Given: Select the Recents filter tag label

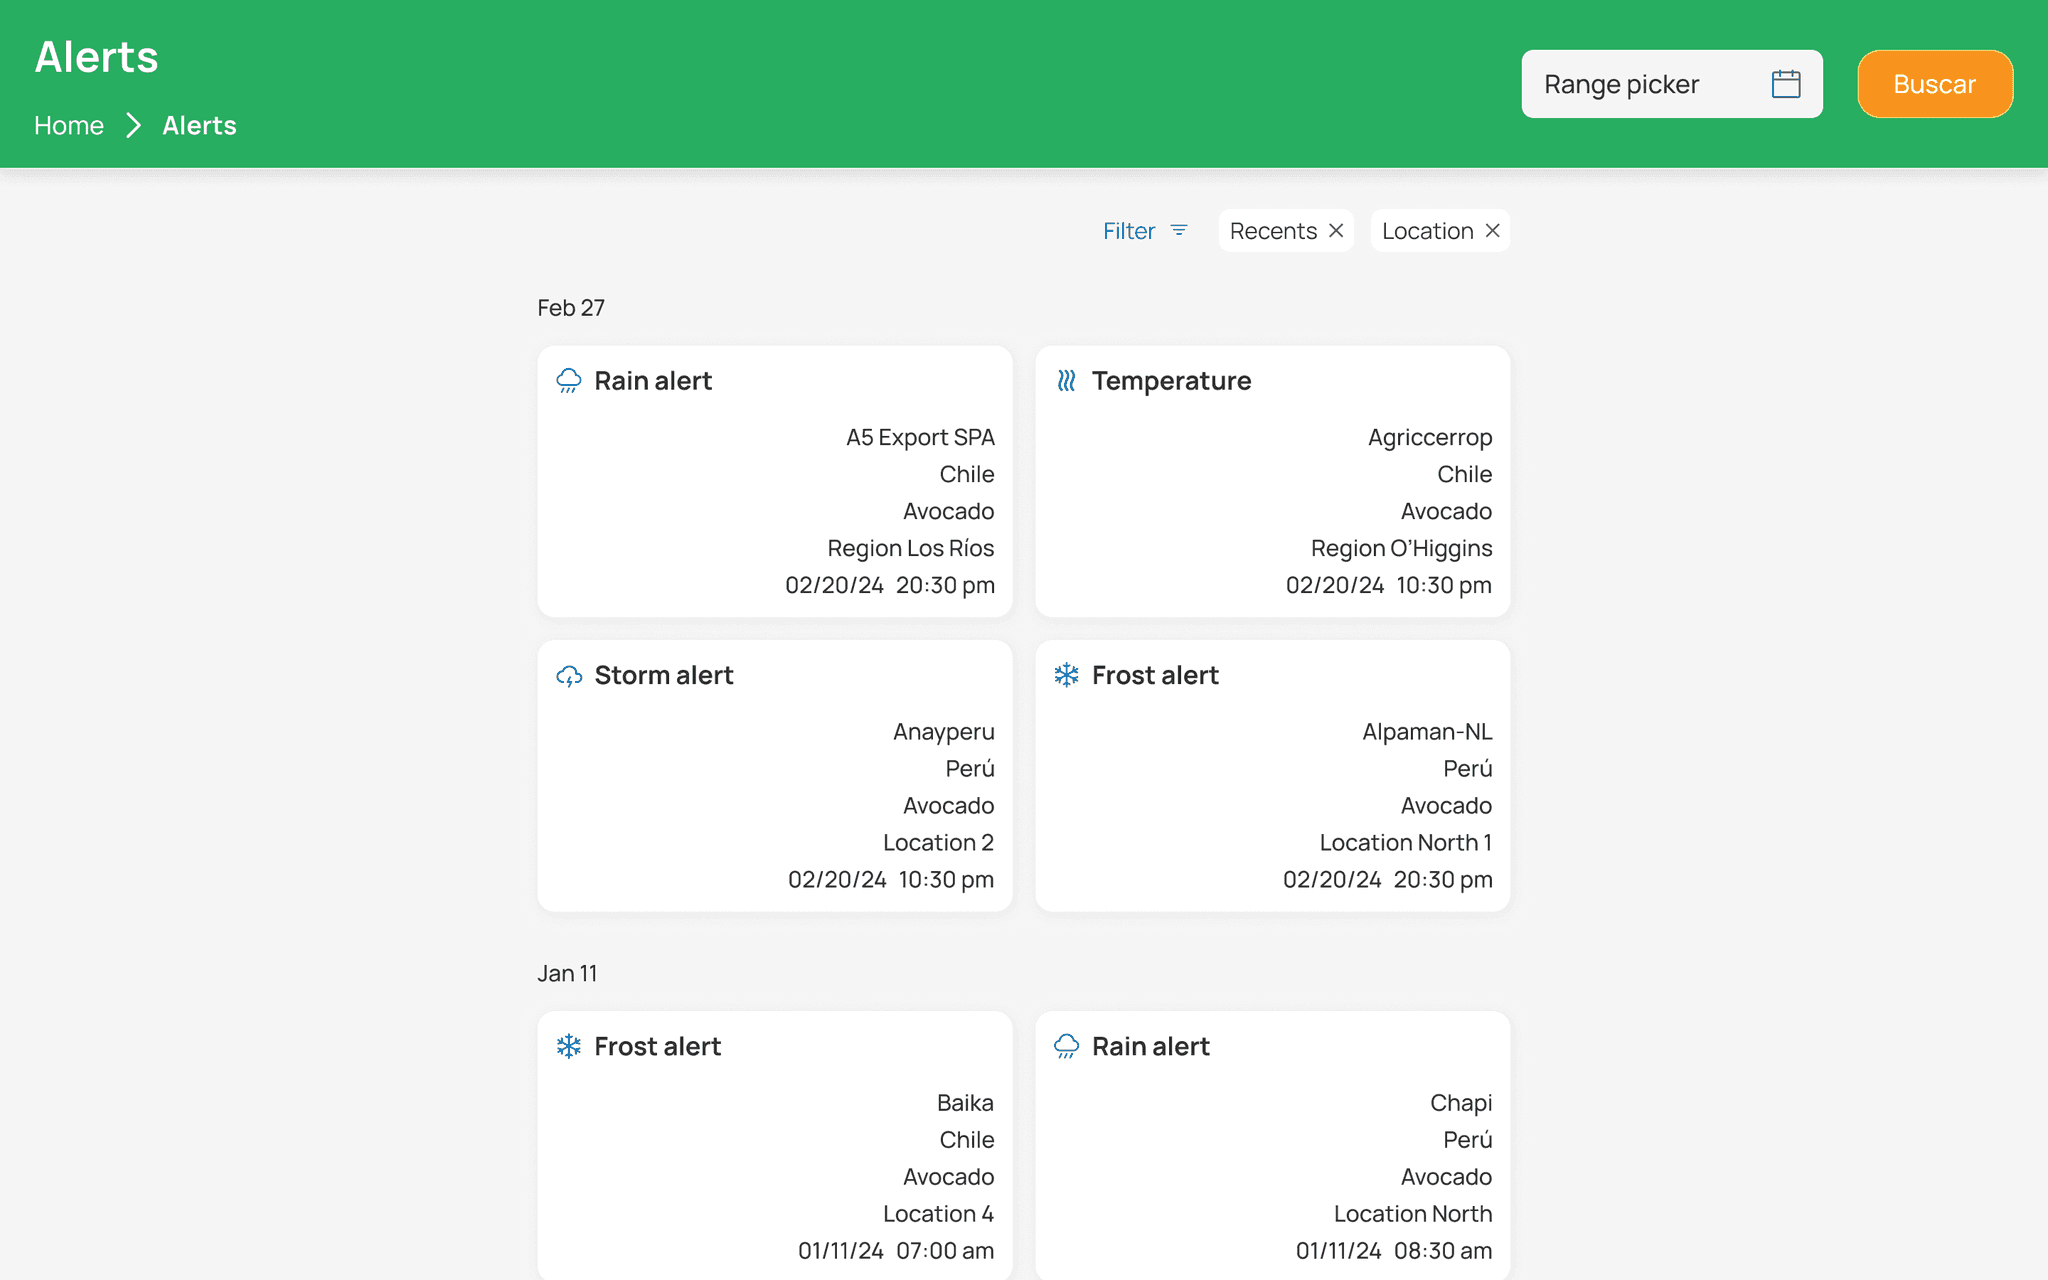Looking at the screenshot, I should point(1273,231).
